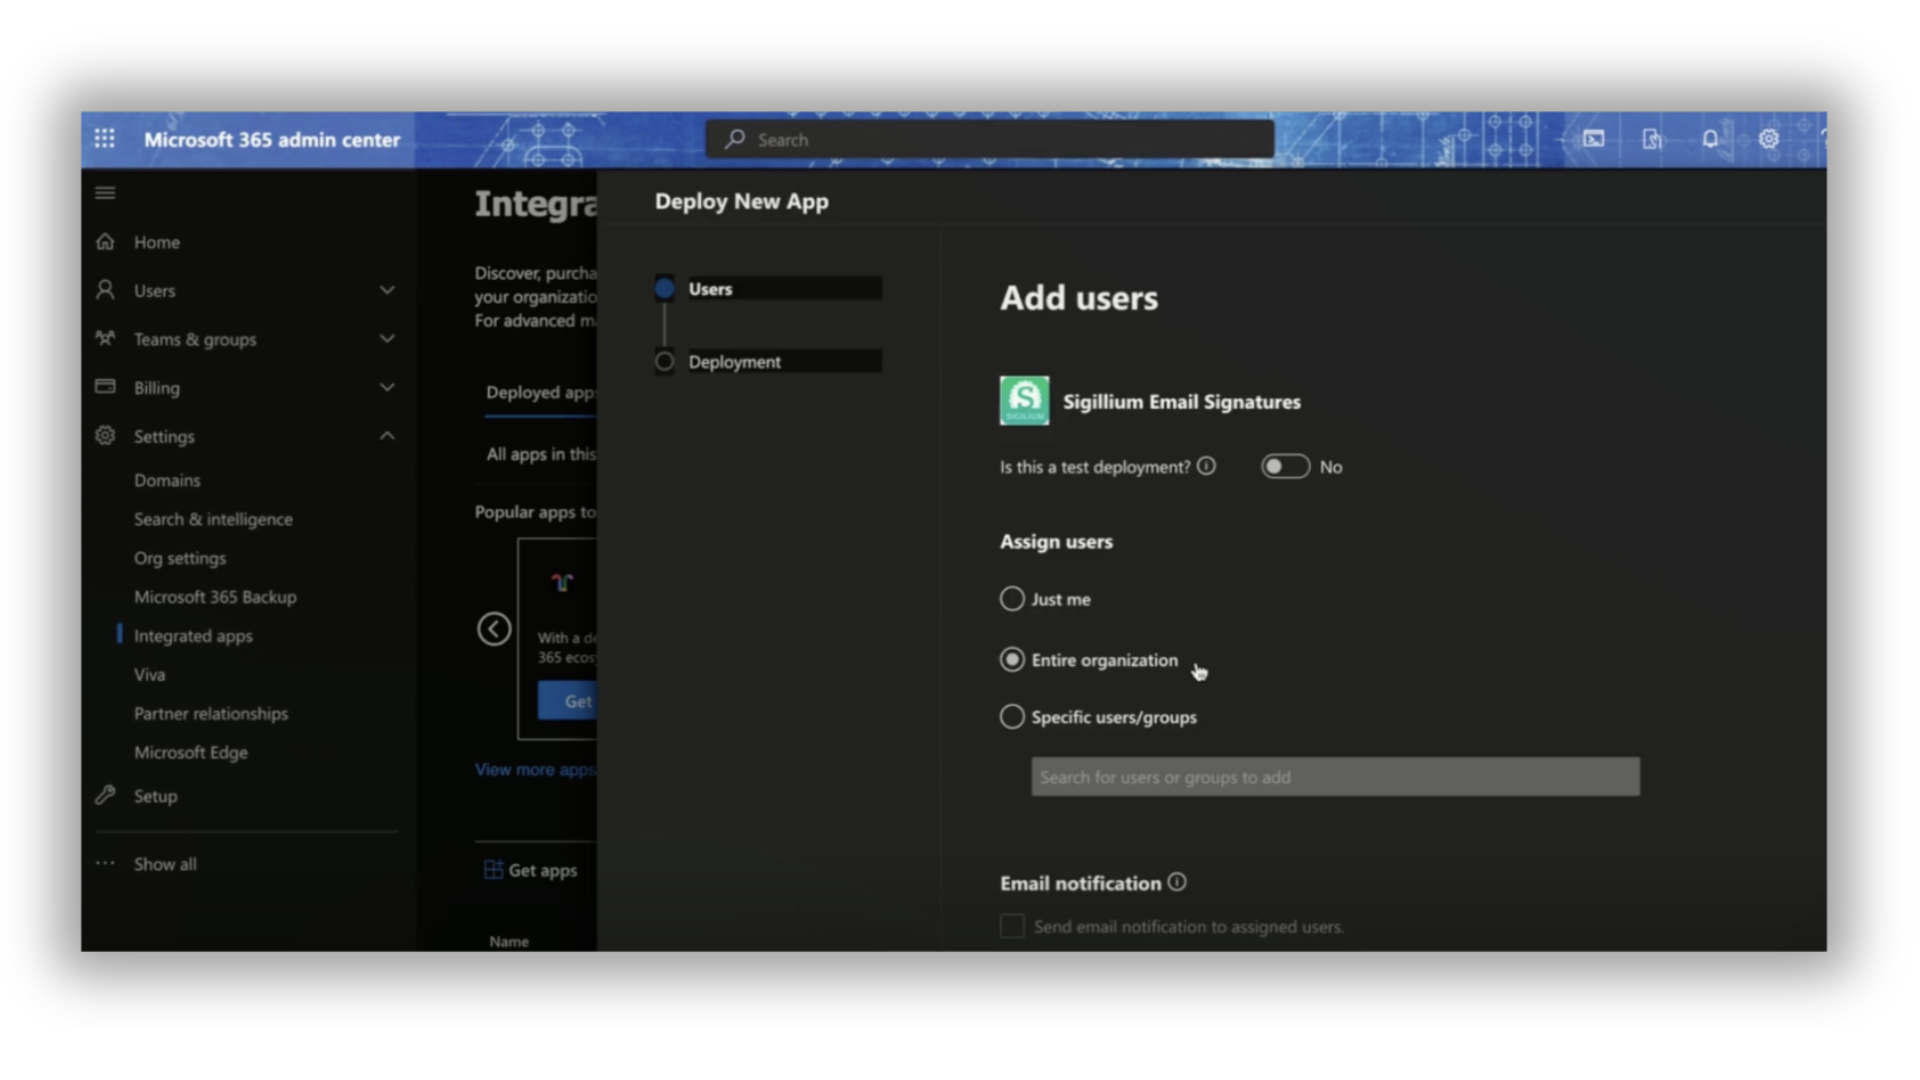This screenshot has height=1080, width=1920.
Task: Select the Just me radio option
Action: pyautogui.click(x=1012, y=599)
